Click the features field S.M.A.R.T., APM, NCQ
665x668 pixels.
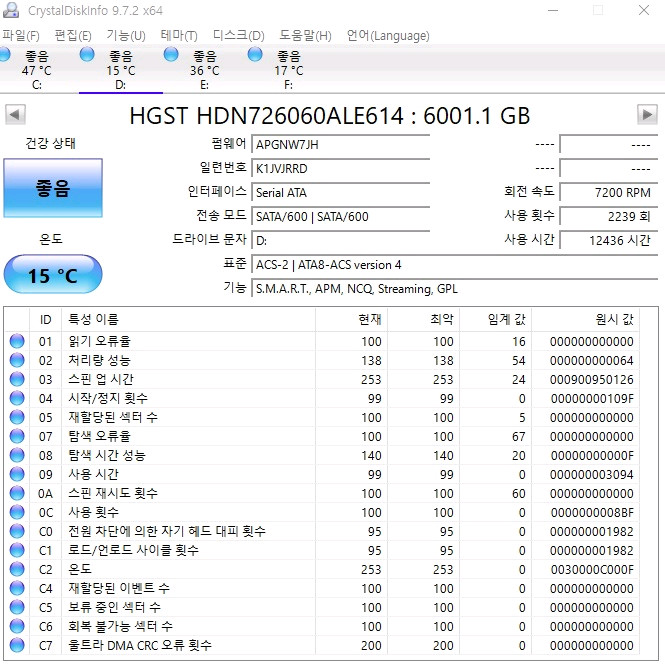point(455,289)
